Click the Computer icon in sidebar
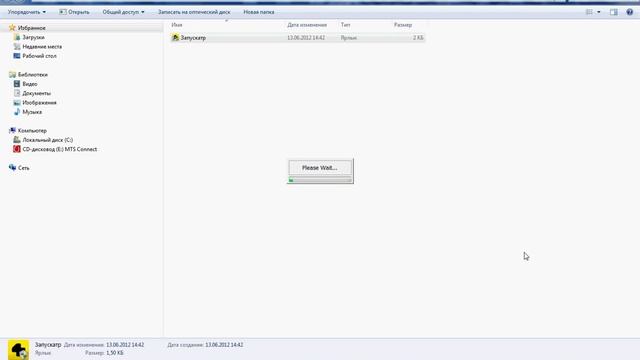 (12, 131)
